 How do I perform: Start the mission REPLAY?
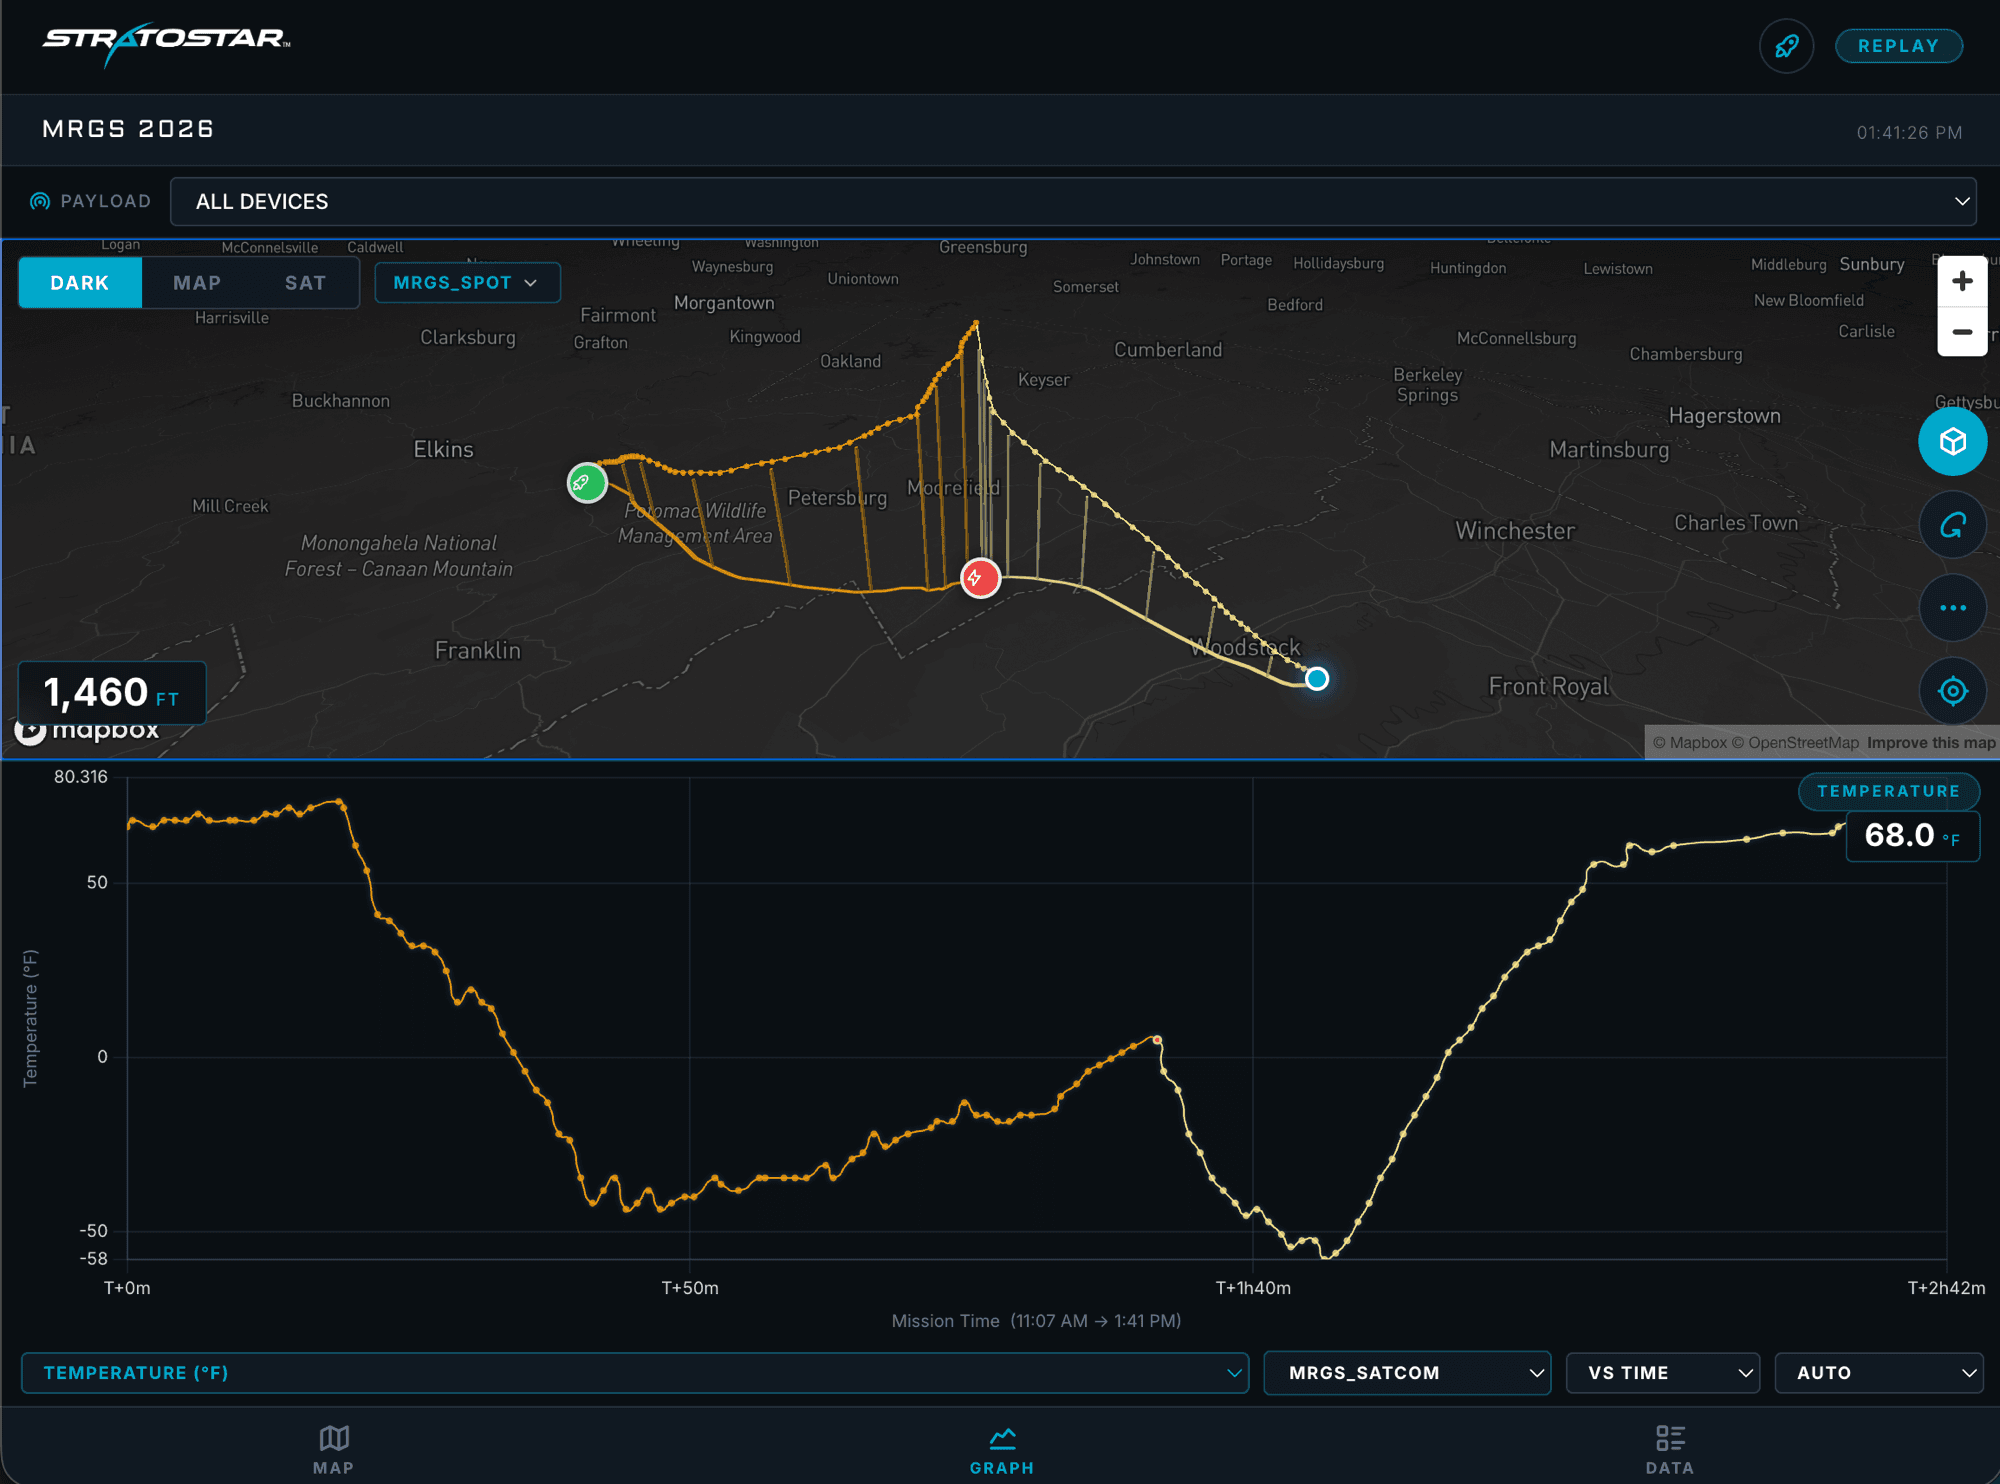coord(1898,46)
